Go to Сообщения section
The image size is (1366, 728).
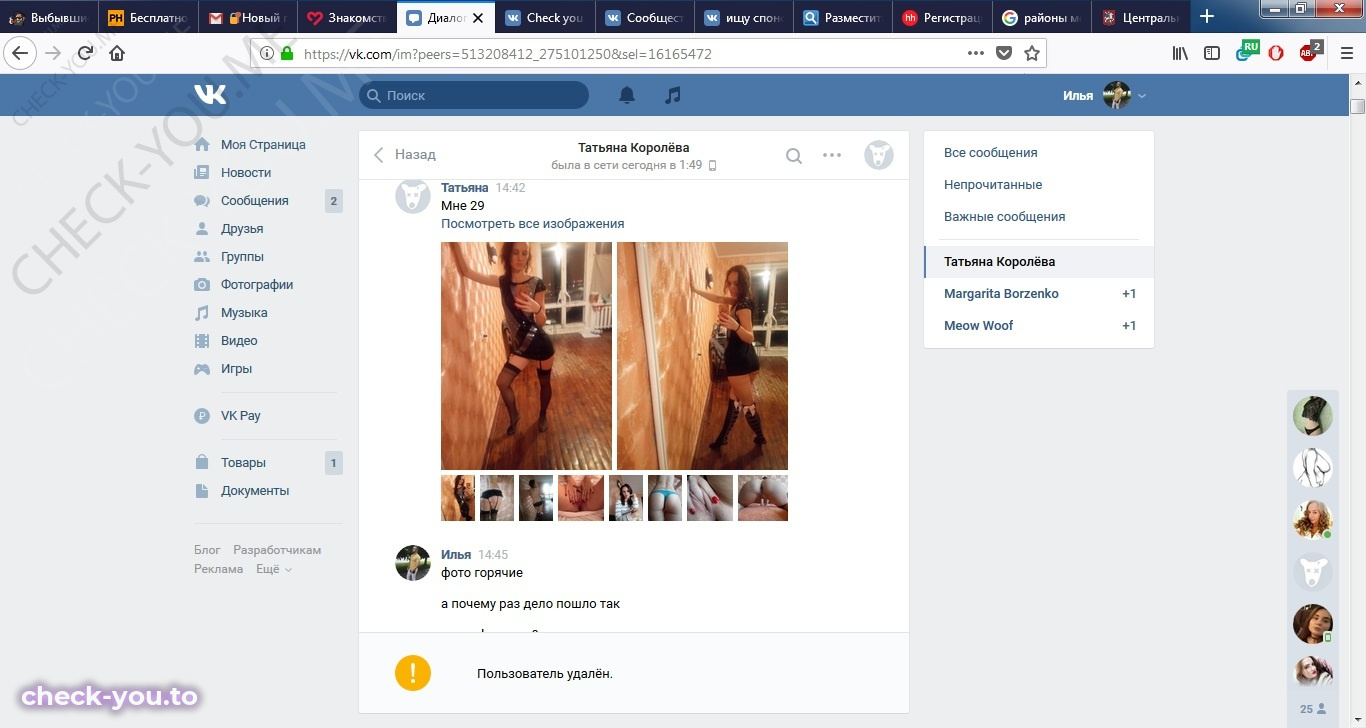[x=254, y=201]
